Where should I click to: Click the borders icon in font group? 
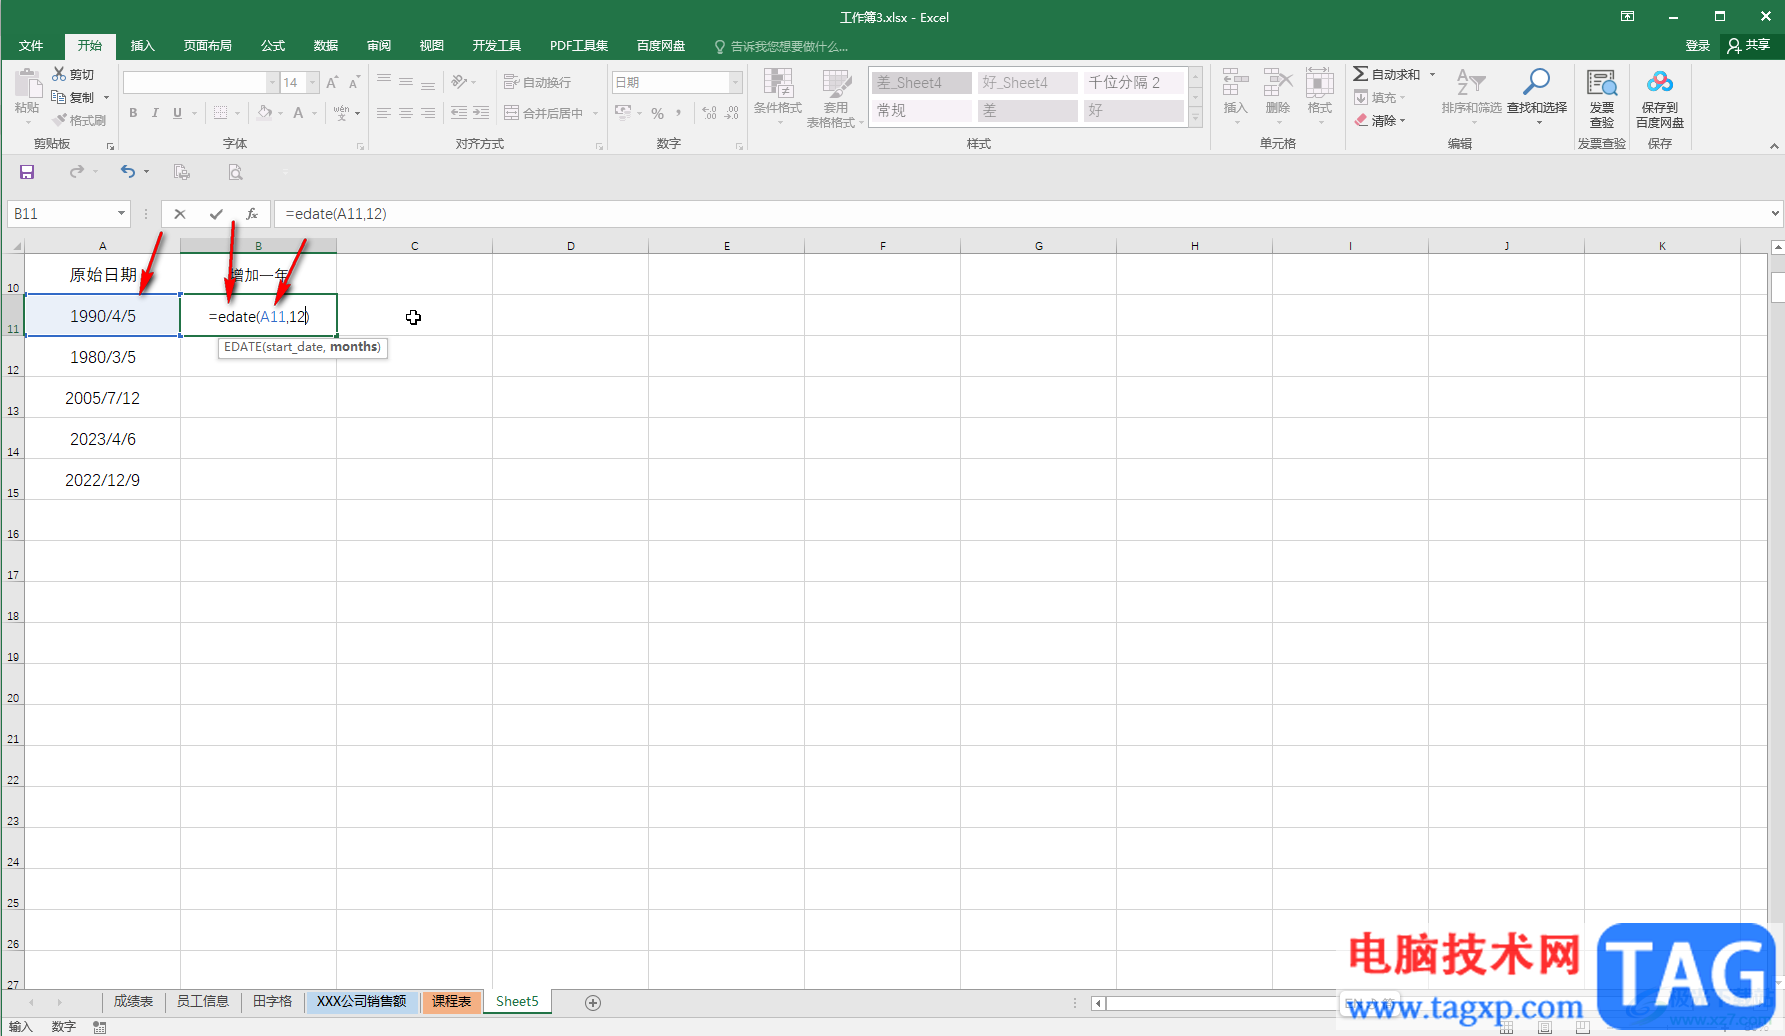221,113
